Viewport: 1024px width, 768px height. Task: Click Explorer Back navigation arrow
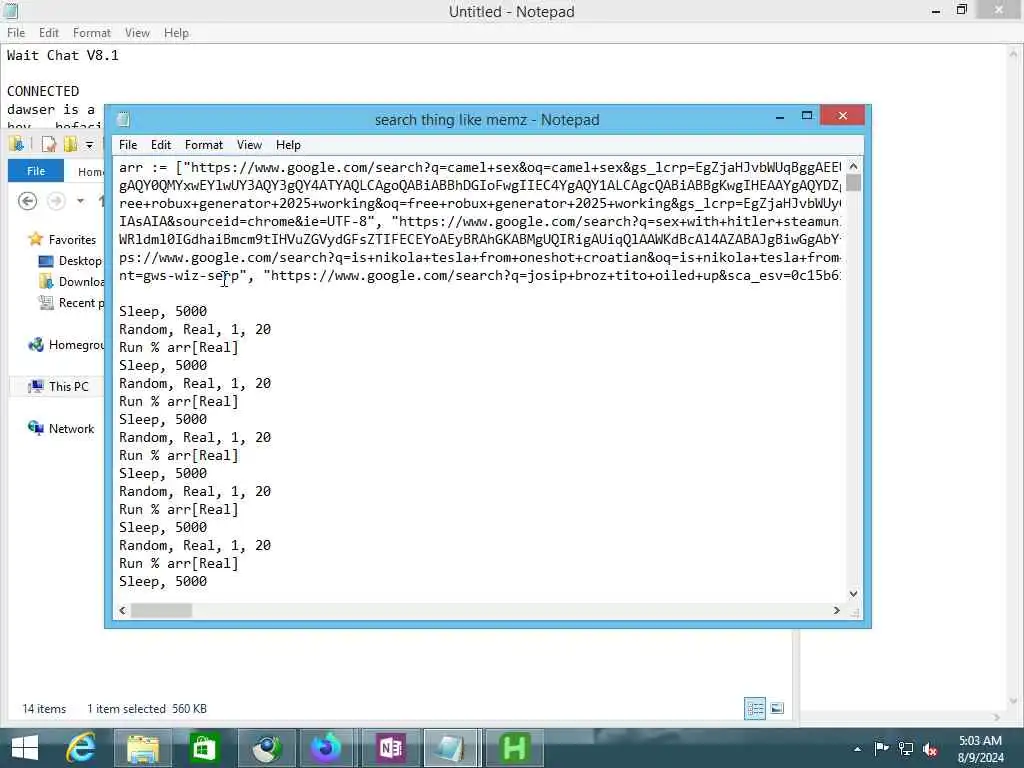27,201
